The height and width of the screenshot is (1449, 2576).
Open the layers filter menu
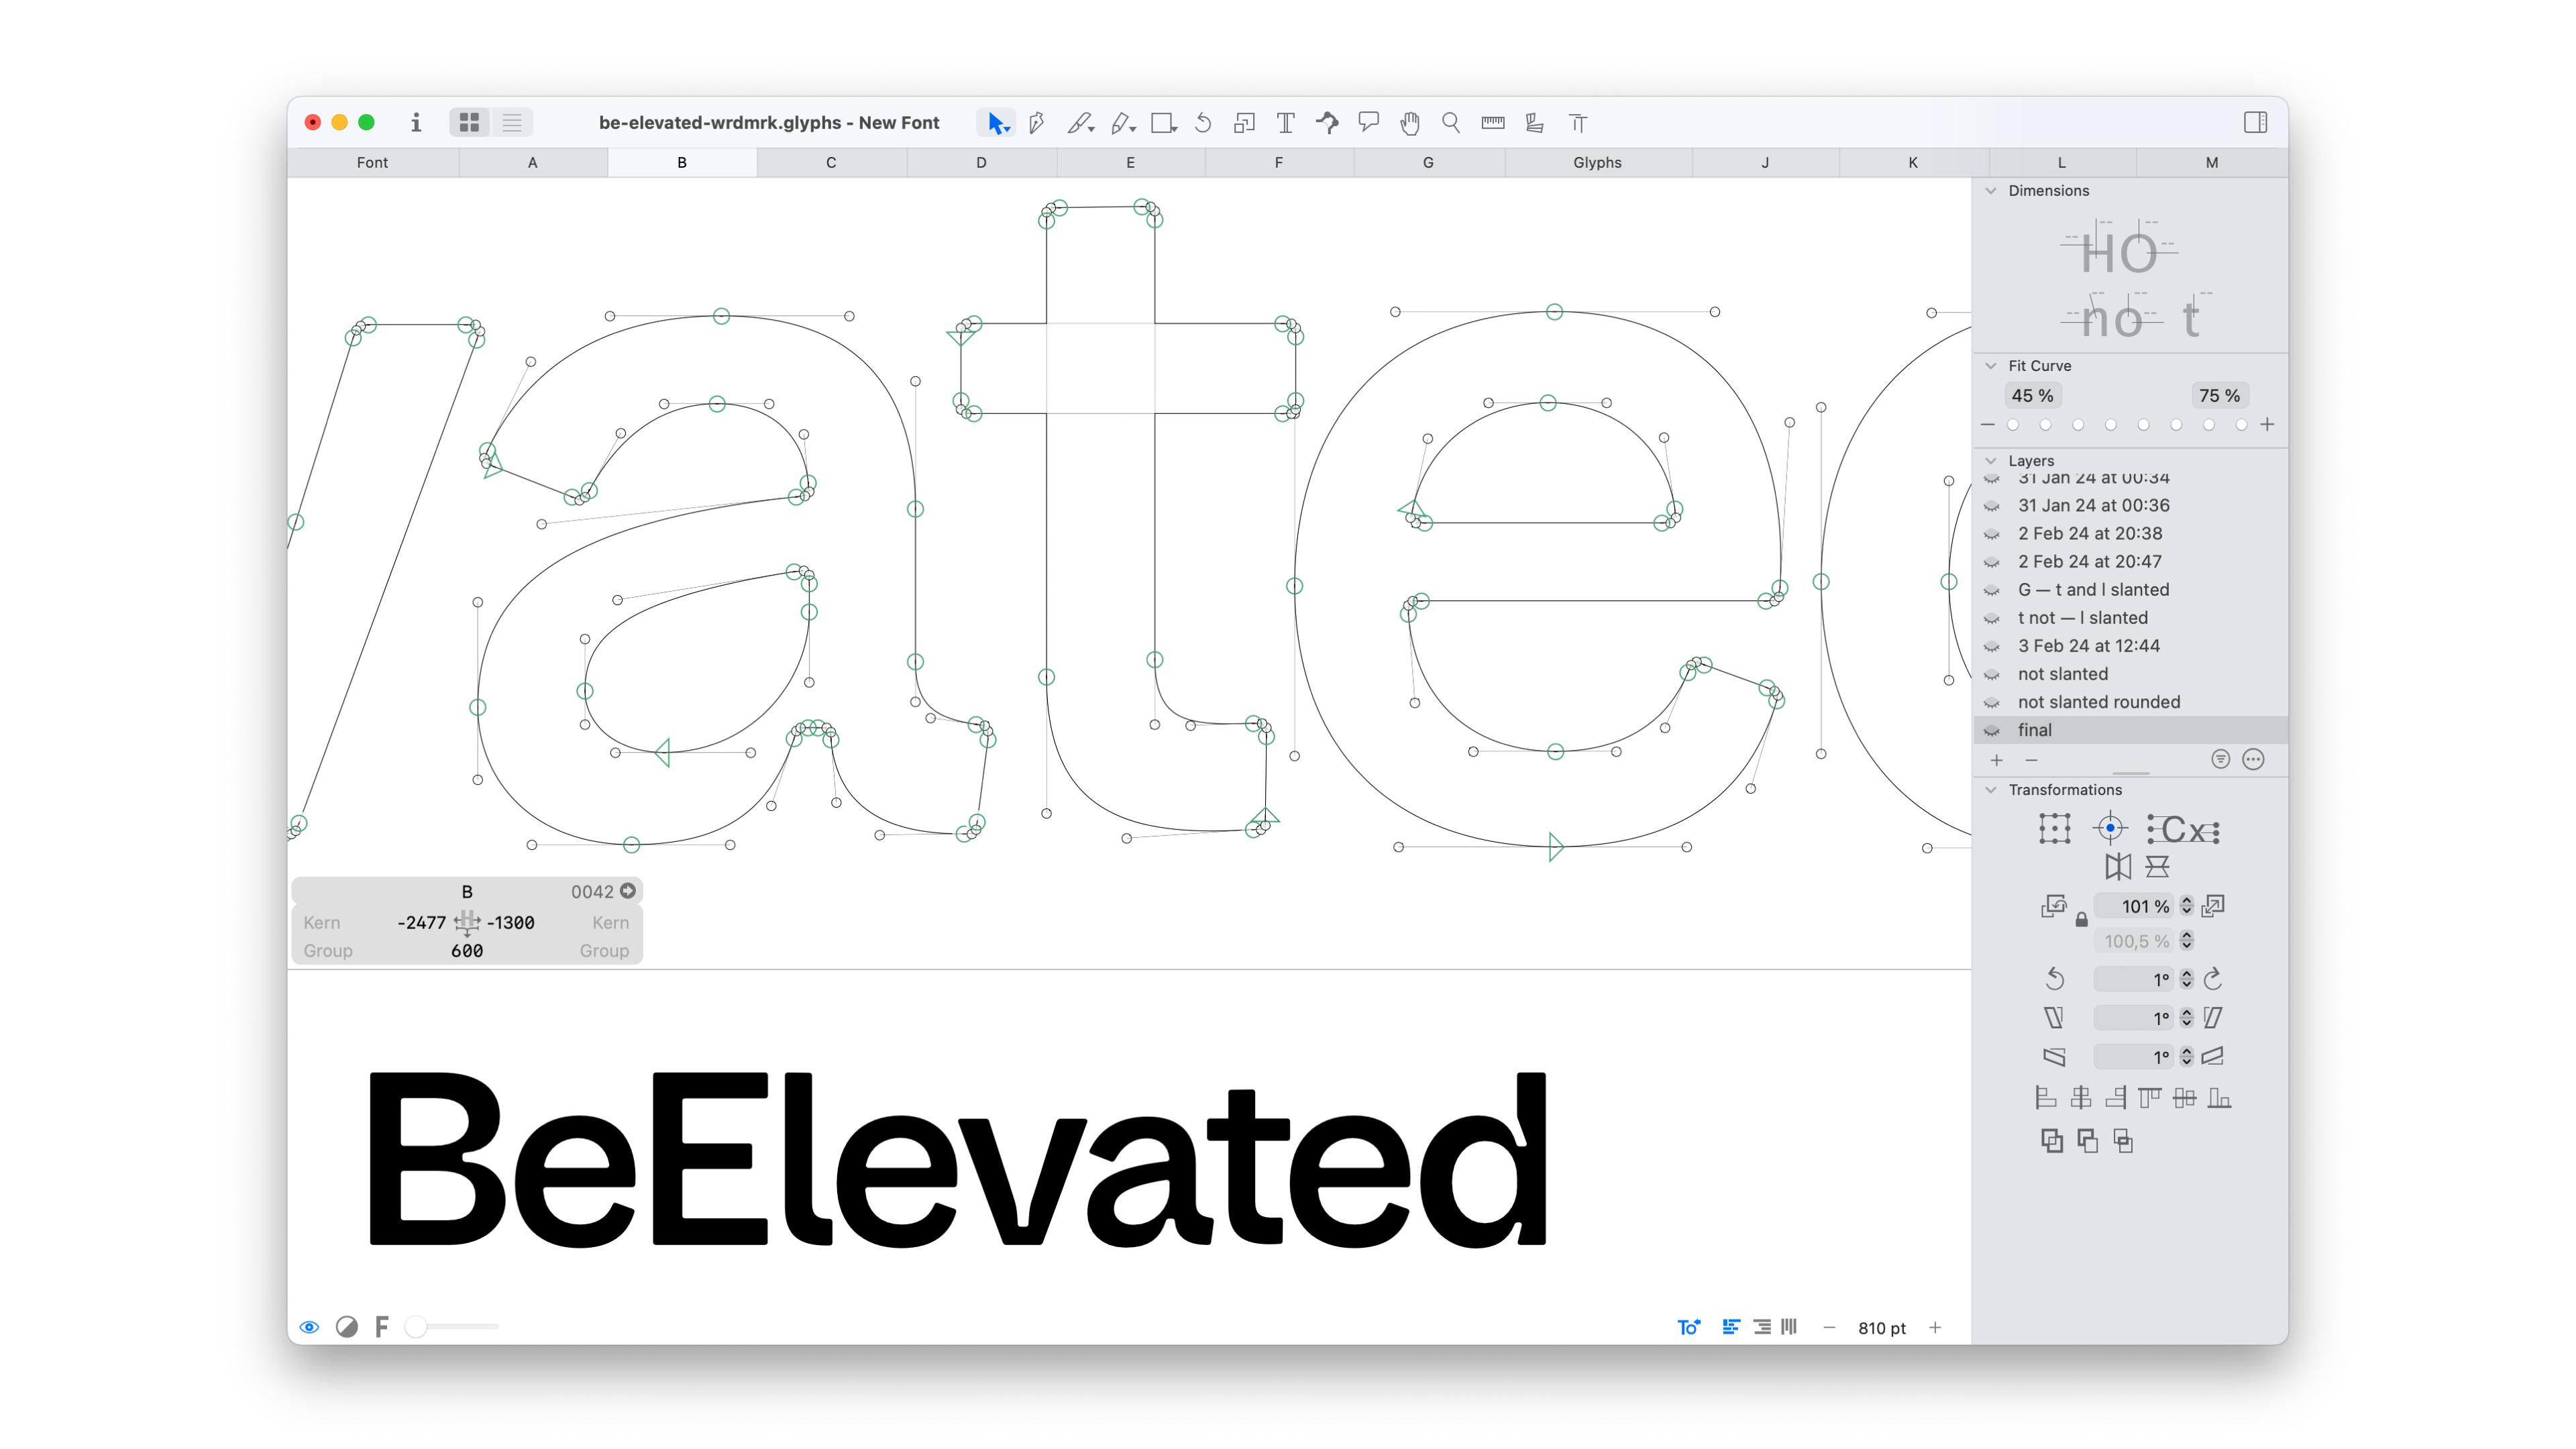tap(2221, 760)
